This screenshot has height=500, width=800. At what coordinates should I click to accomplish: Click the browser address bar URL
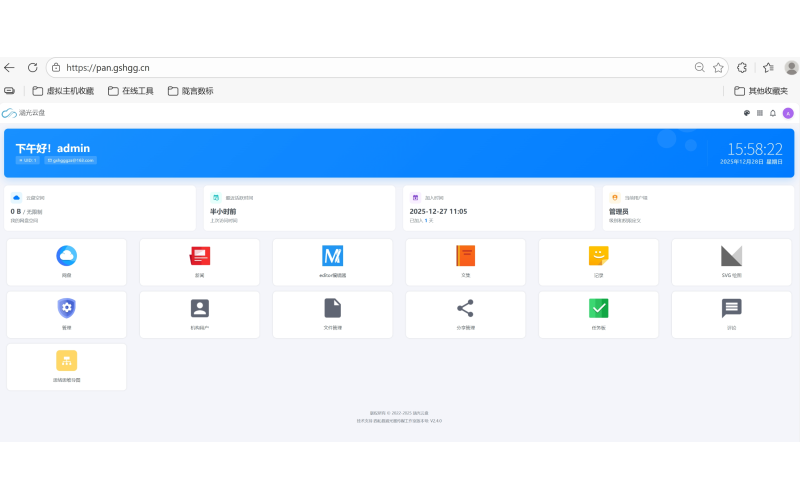pos(300,68)
